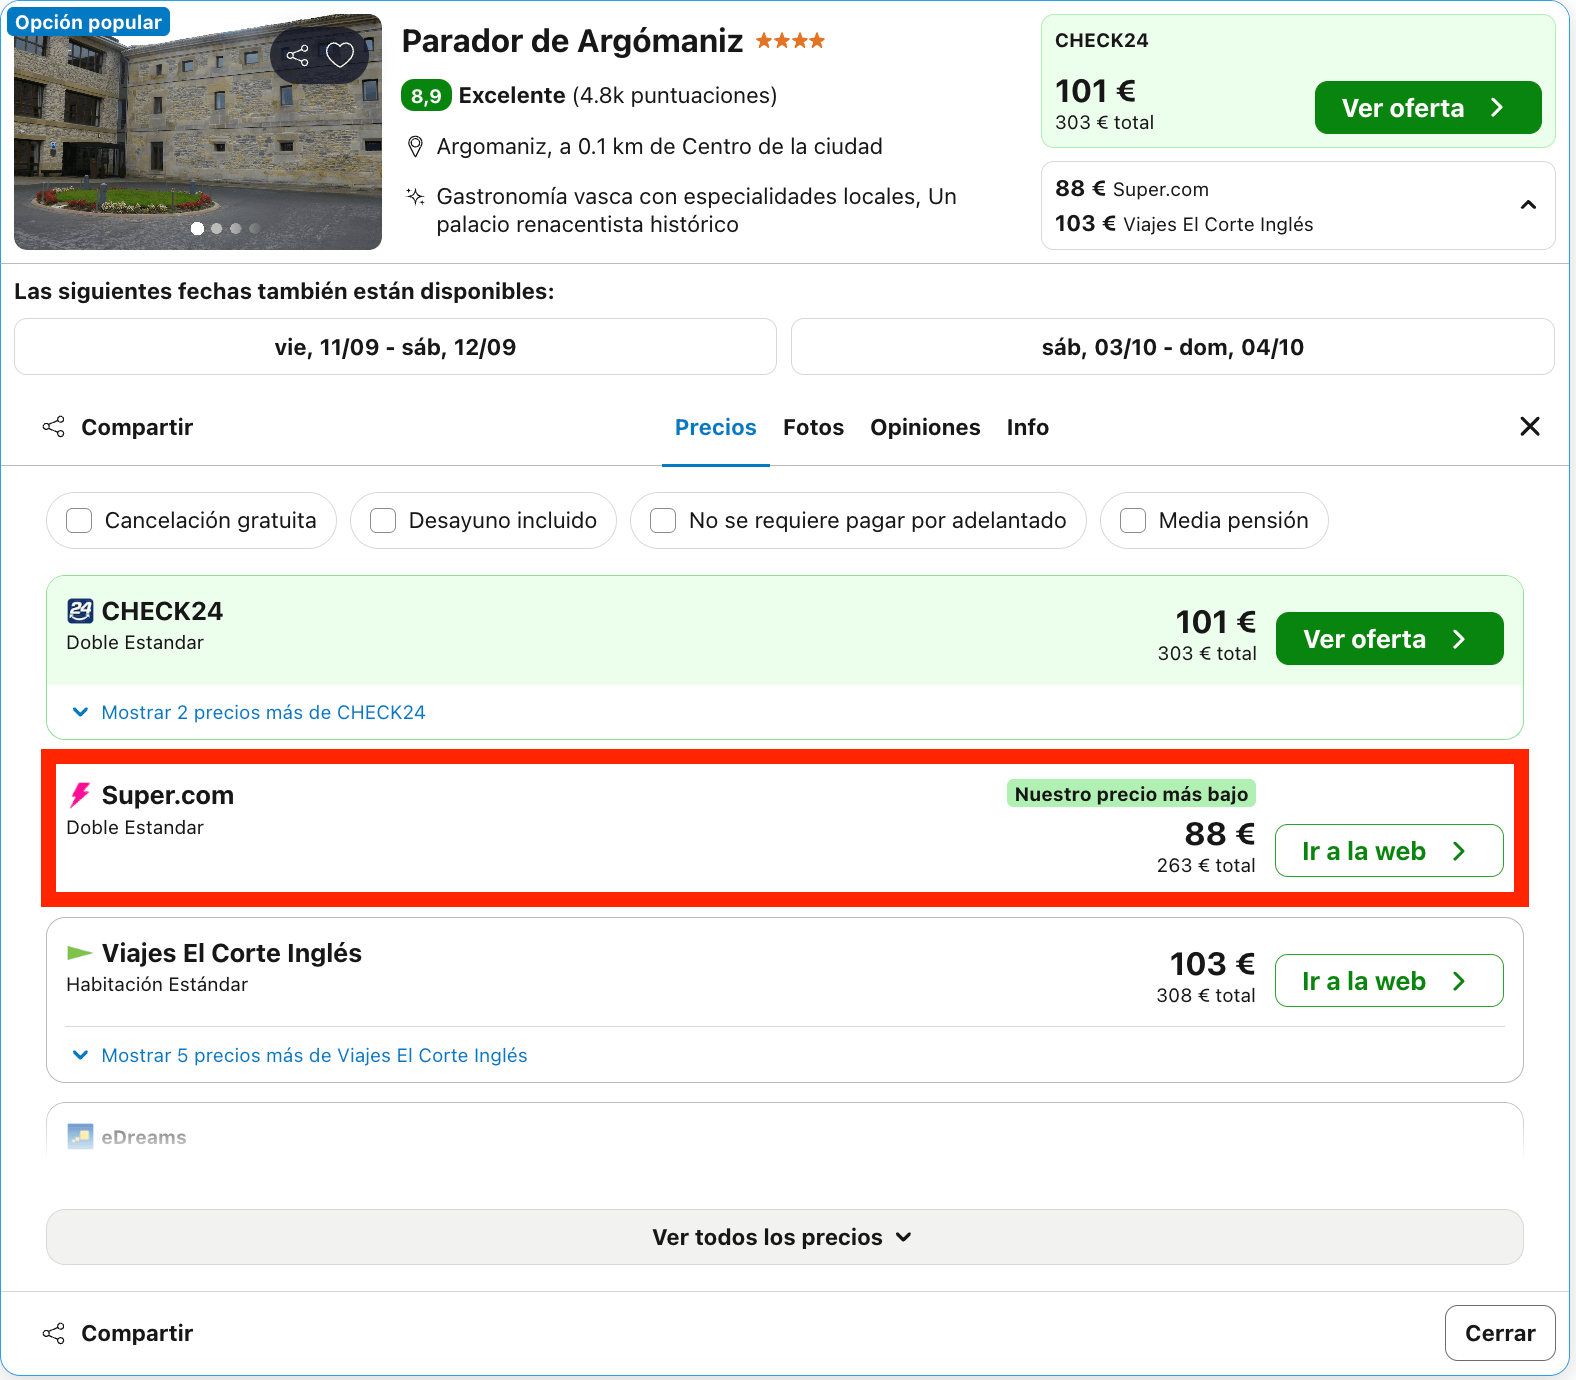
Task: Select dates vie, 11/09 - sáb, 12/09
Action: coord(395,347)
